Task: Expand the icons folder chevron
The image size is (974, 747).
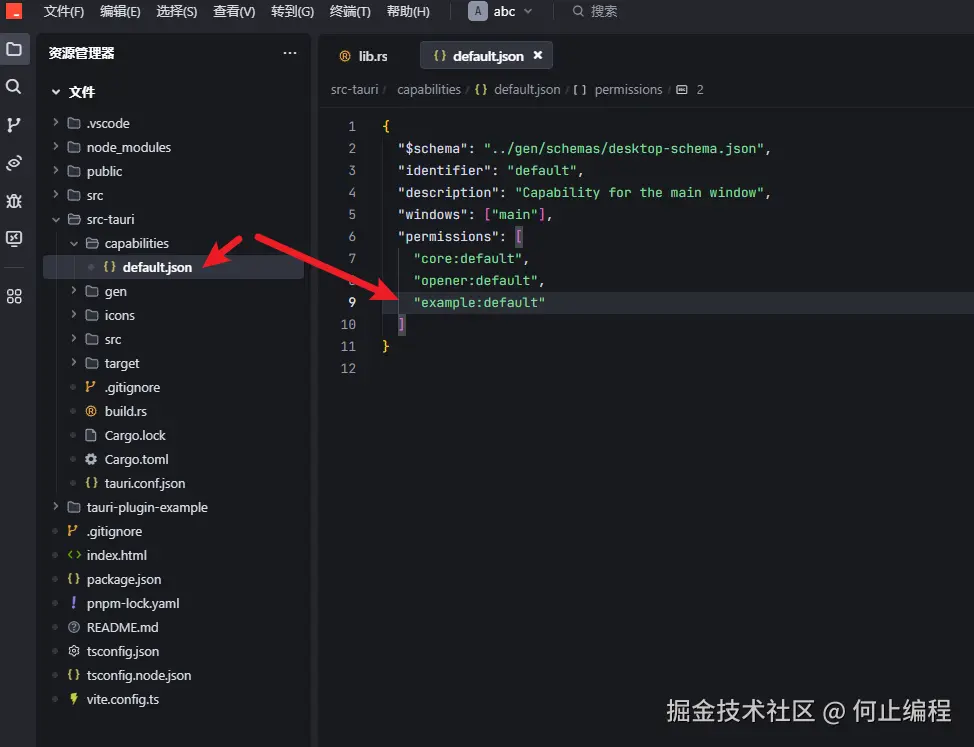Action: click(74, 315)
